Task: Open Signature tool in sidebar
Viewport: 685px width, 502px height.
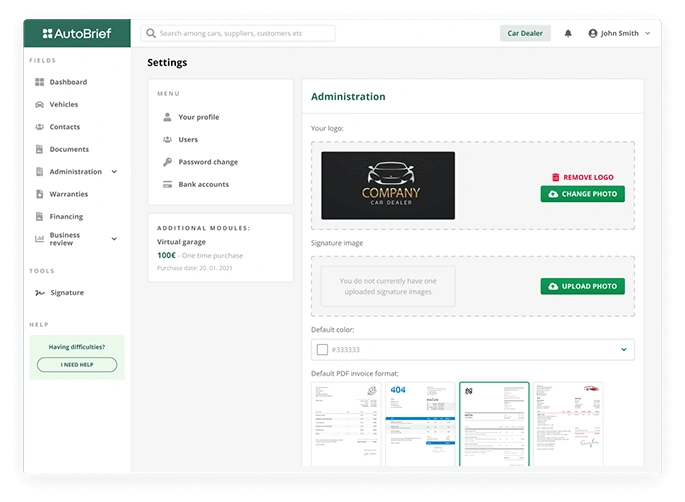Action: [66, 293]
